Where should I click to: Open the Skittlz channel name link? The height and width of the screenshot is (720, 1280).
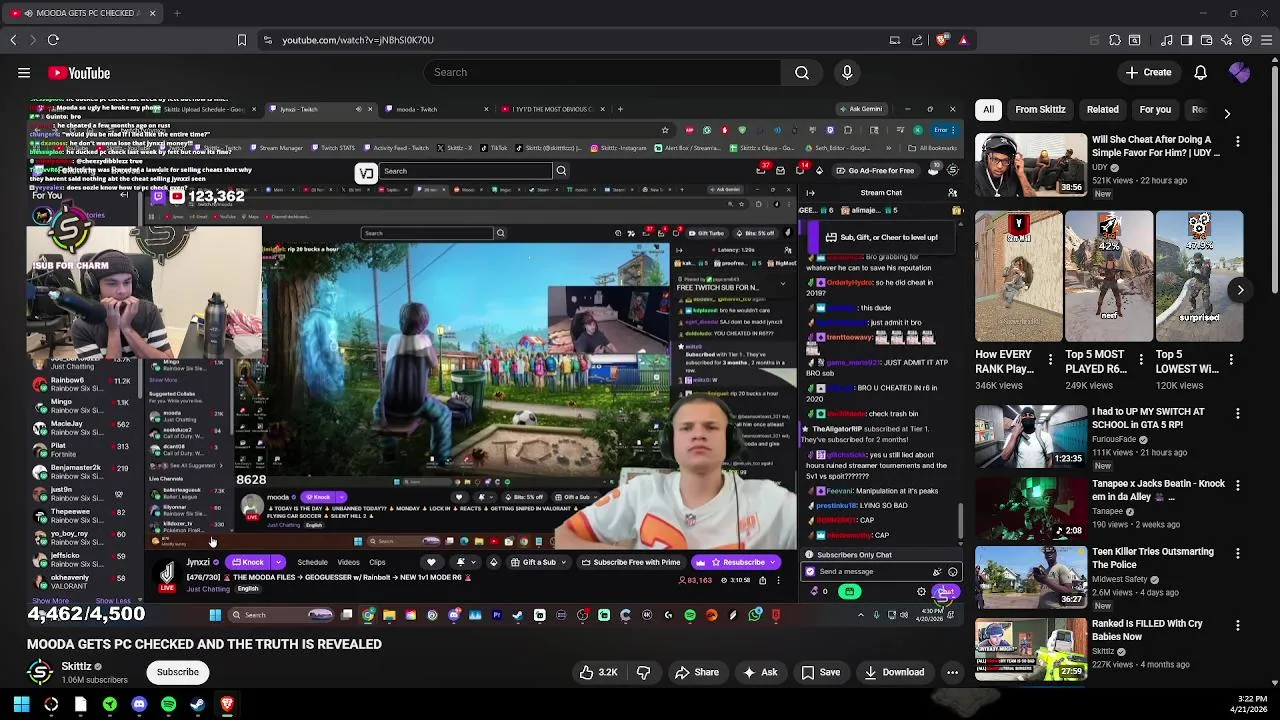point(76,666)
